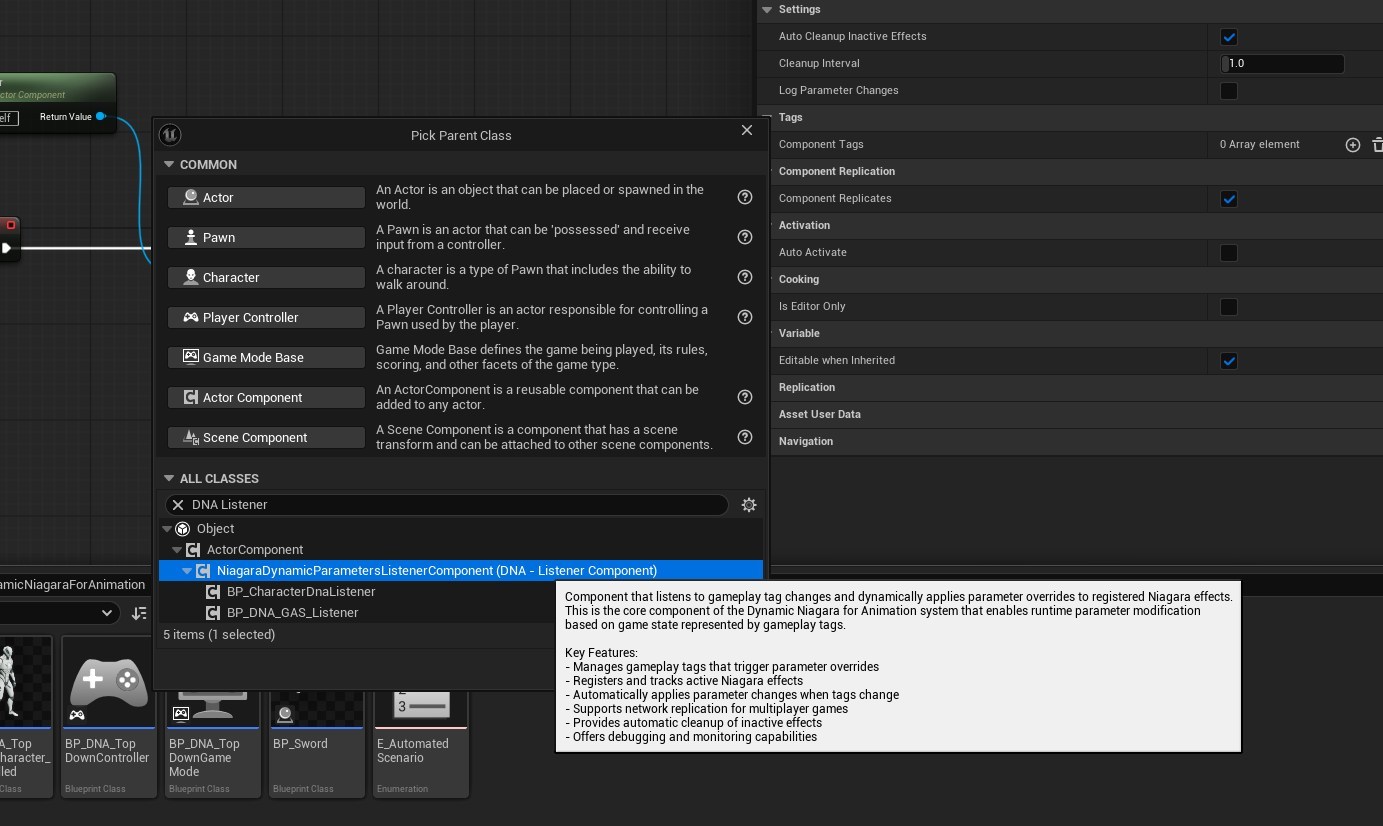Screen dimensions: 1383x826
Task: Enable the Auto Activate checkbox
Action: click(x=1229, y=253)
